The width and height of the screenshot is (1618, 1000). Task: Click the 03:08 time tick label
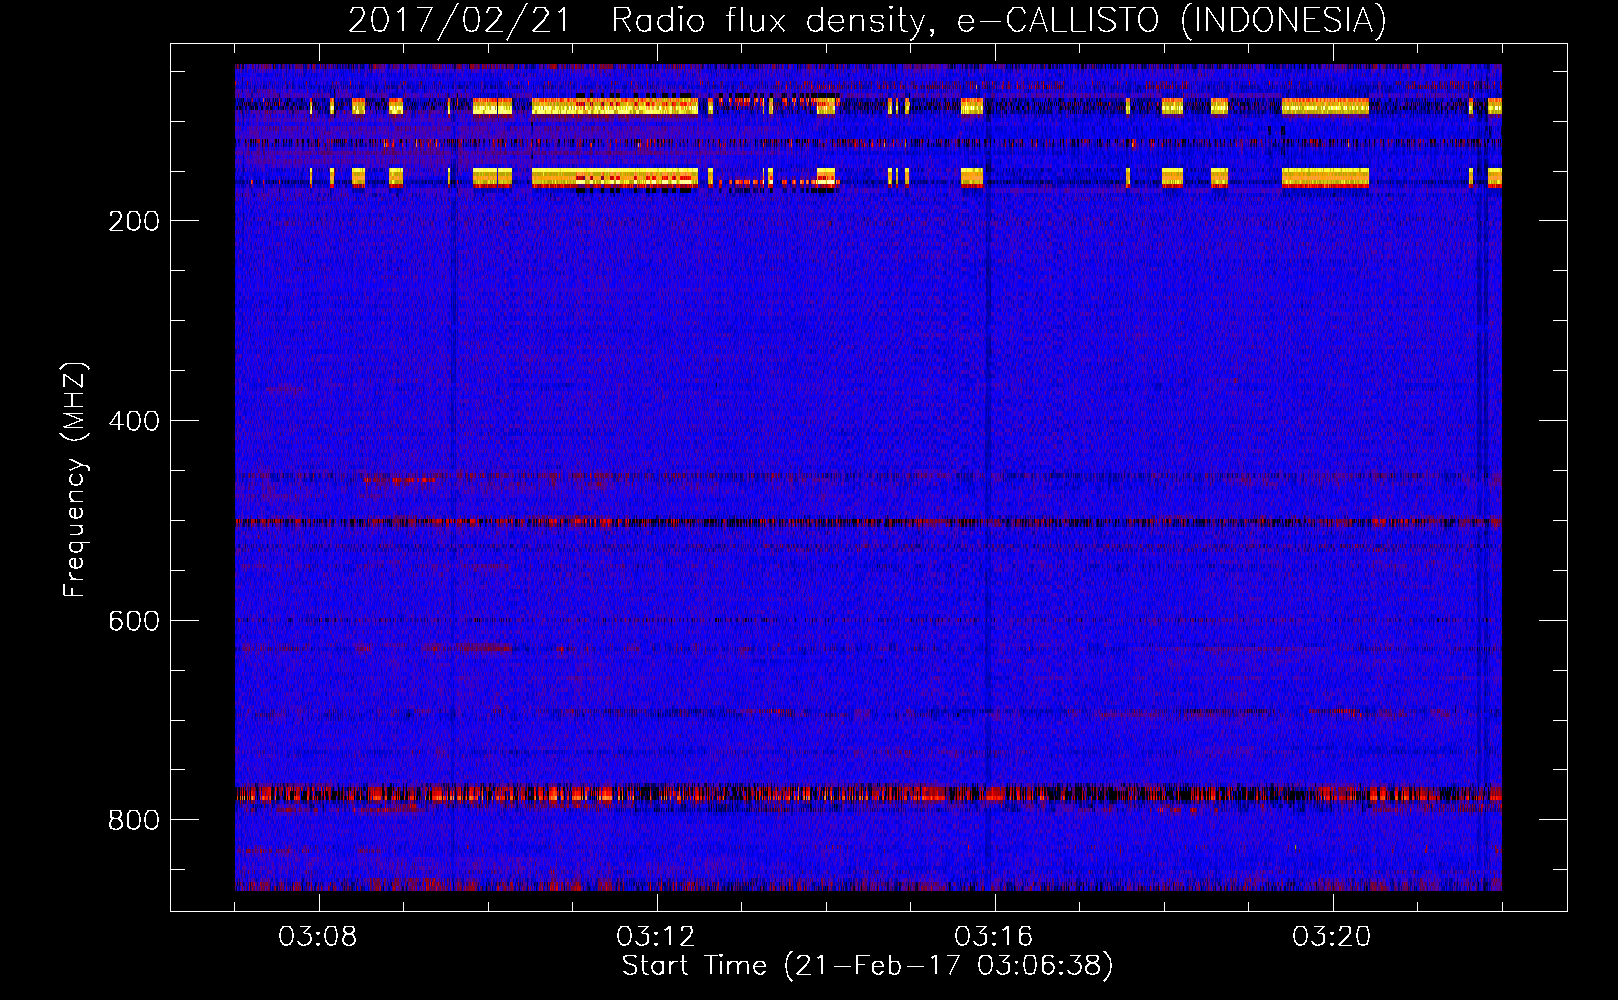coord(318,937)
